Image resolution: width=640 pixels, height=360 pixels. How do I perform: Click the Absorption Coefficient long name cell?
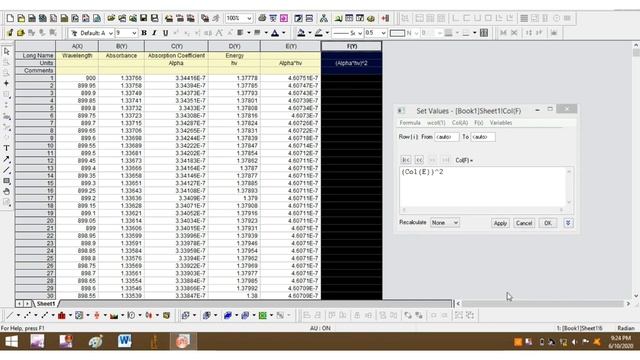pyautogui.click(x=176, y=56)
